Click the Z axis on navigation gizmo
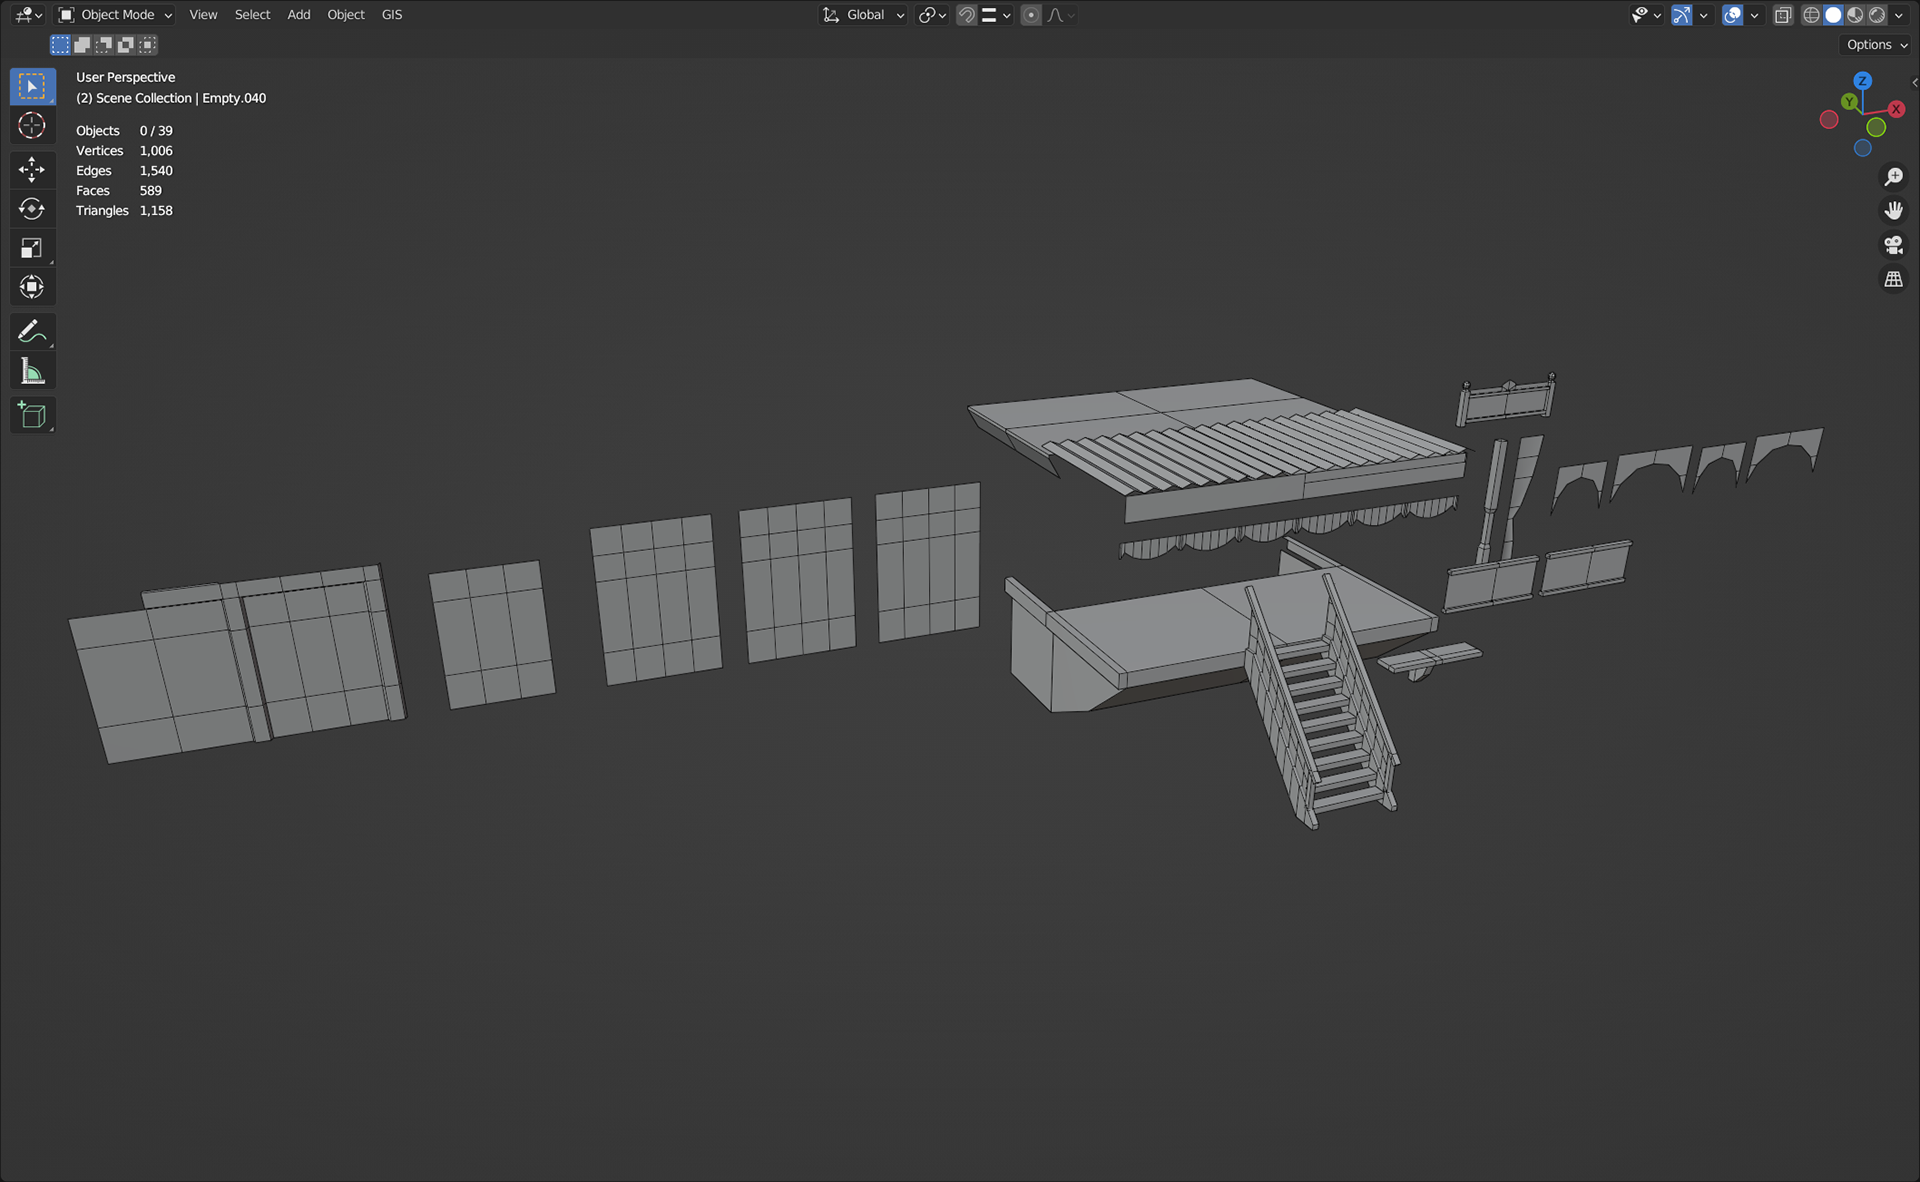Image resolution: width=1920 pixels, height=1182 pixels. (1862, 81)
